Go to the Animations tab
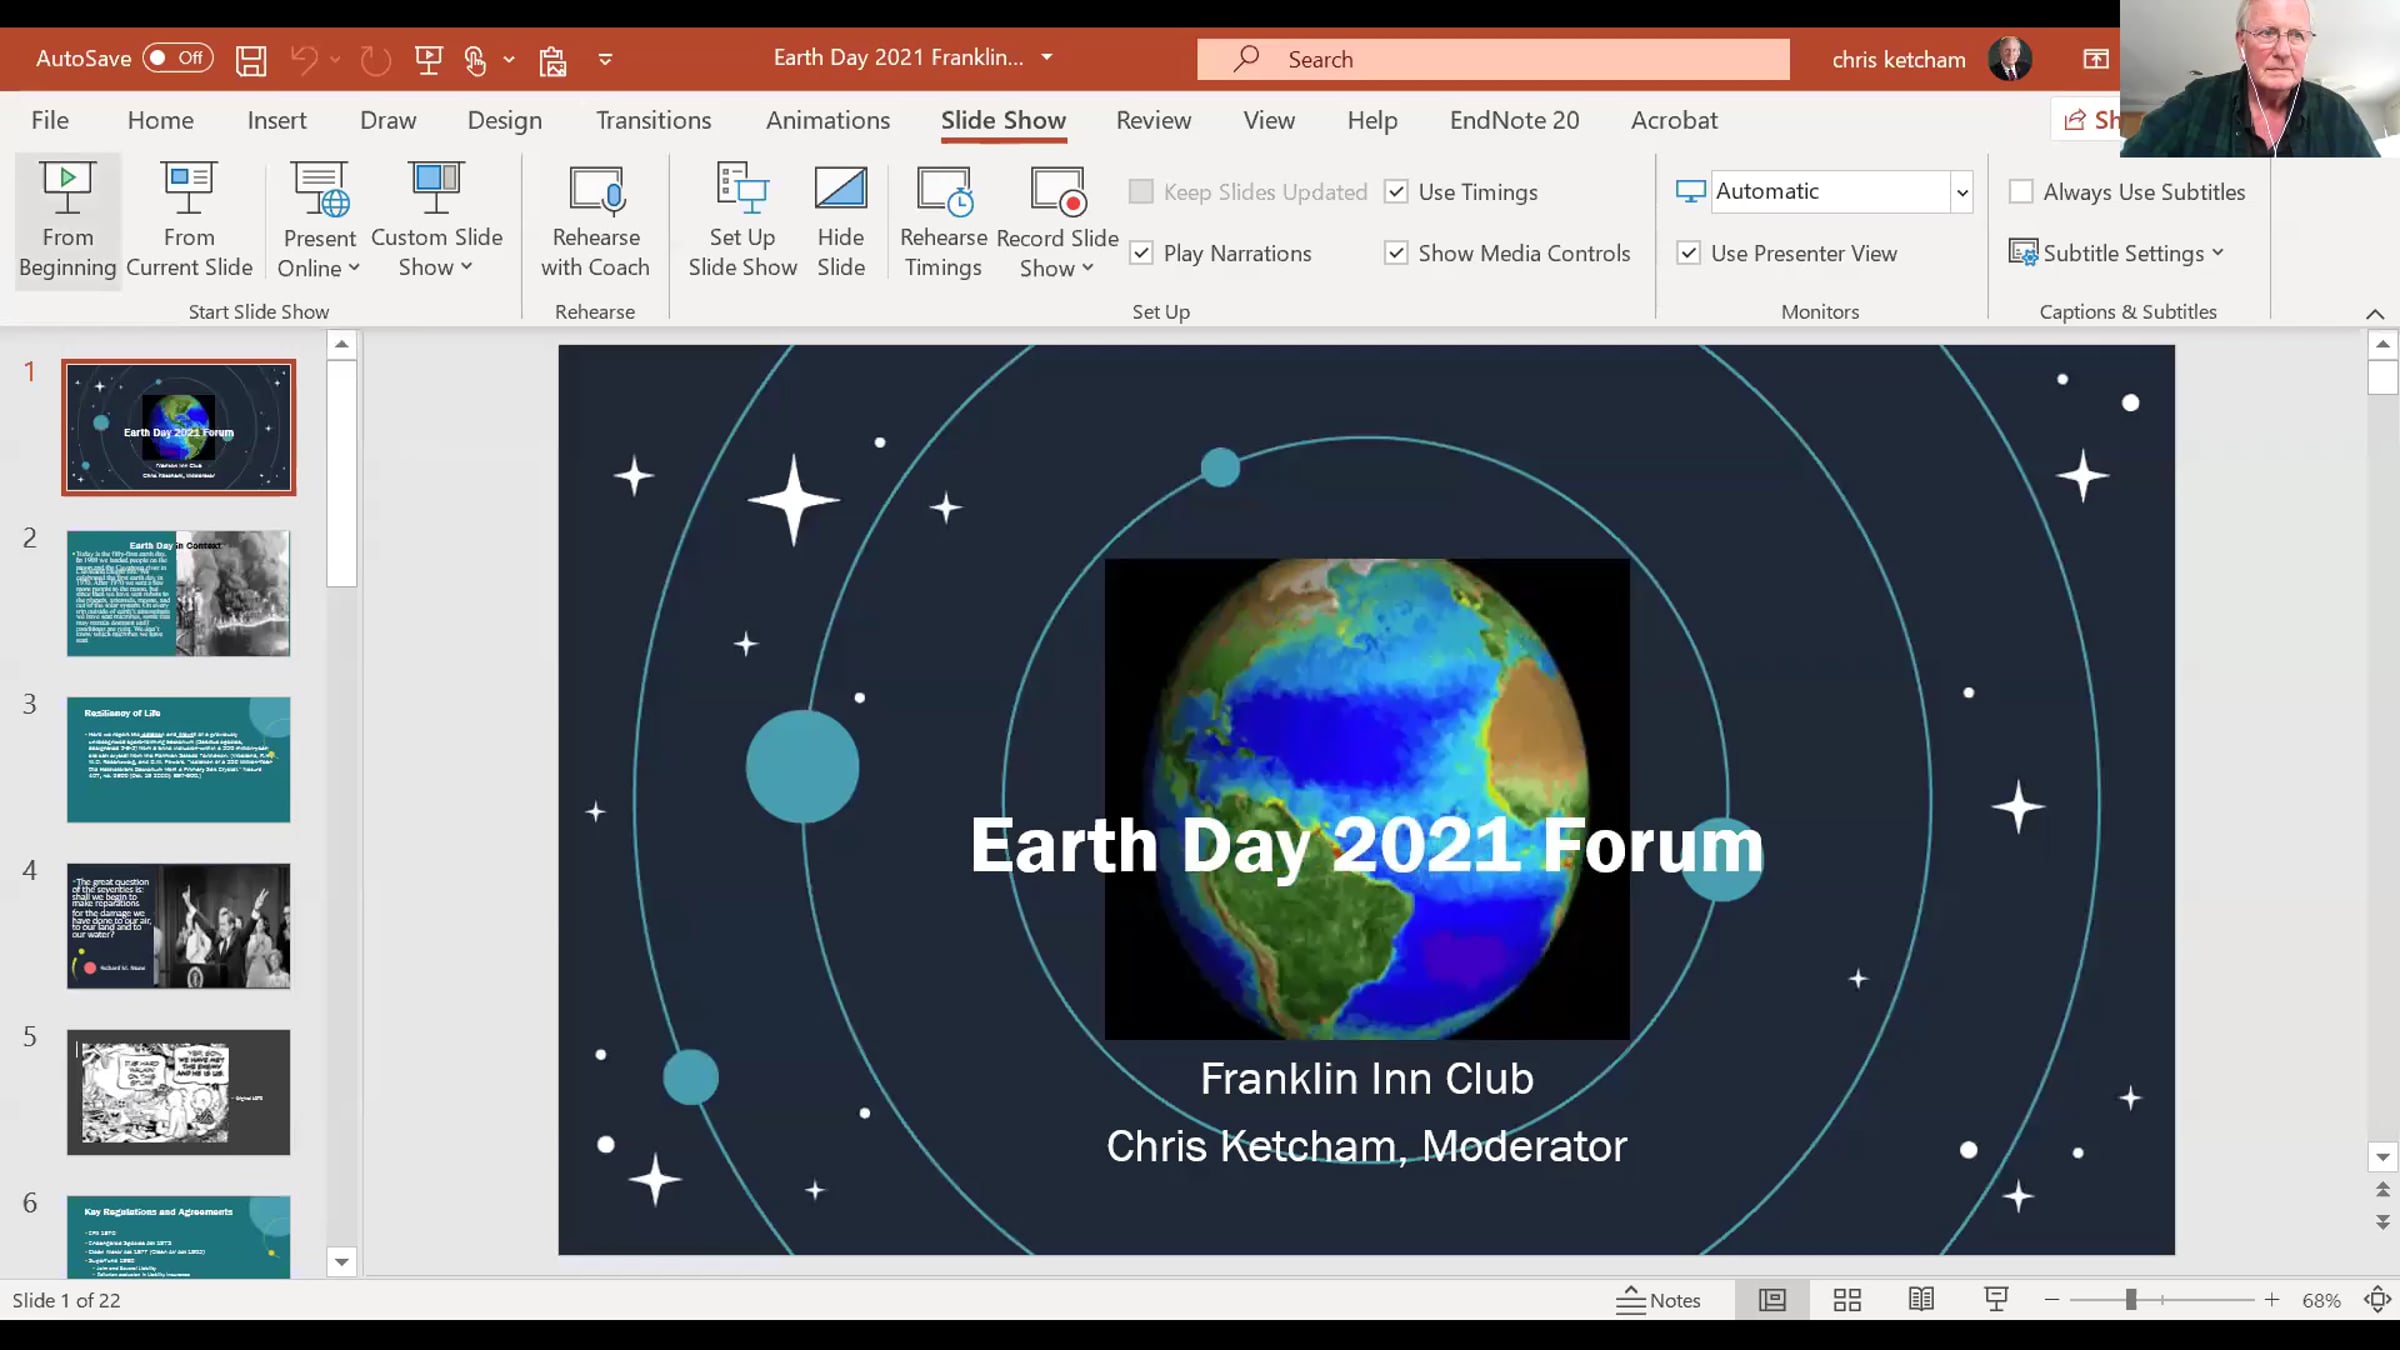 (828, 121)
